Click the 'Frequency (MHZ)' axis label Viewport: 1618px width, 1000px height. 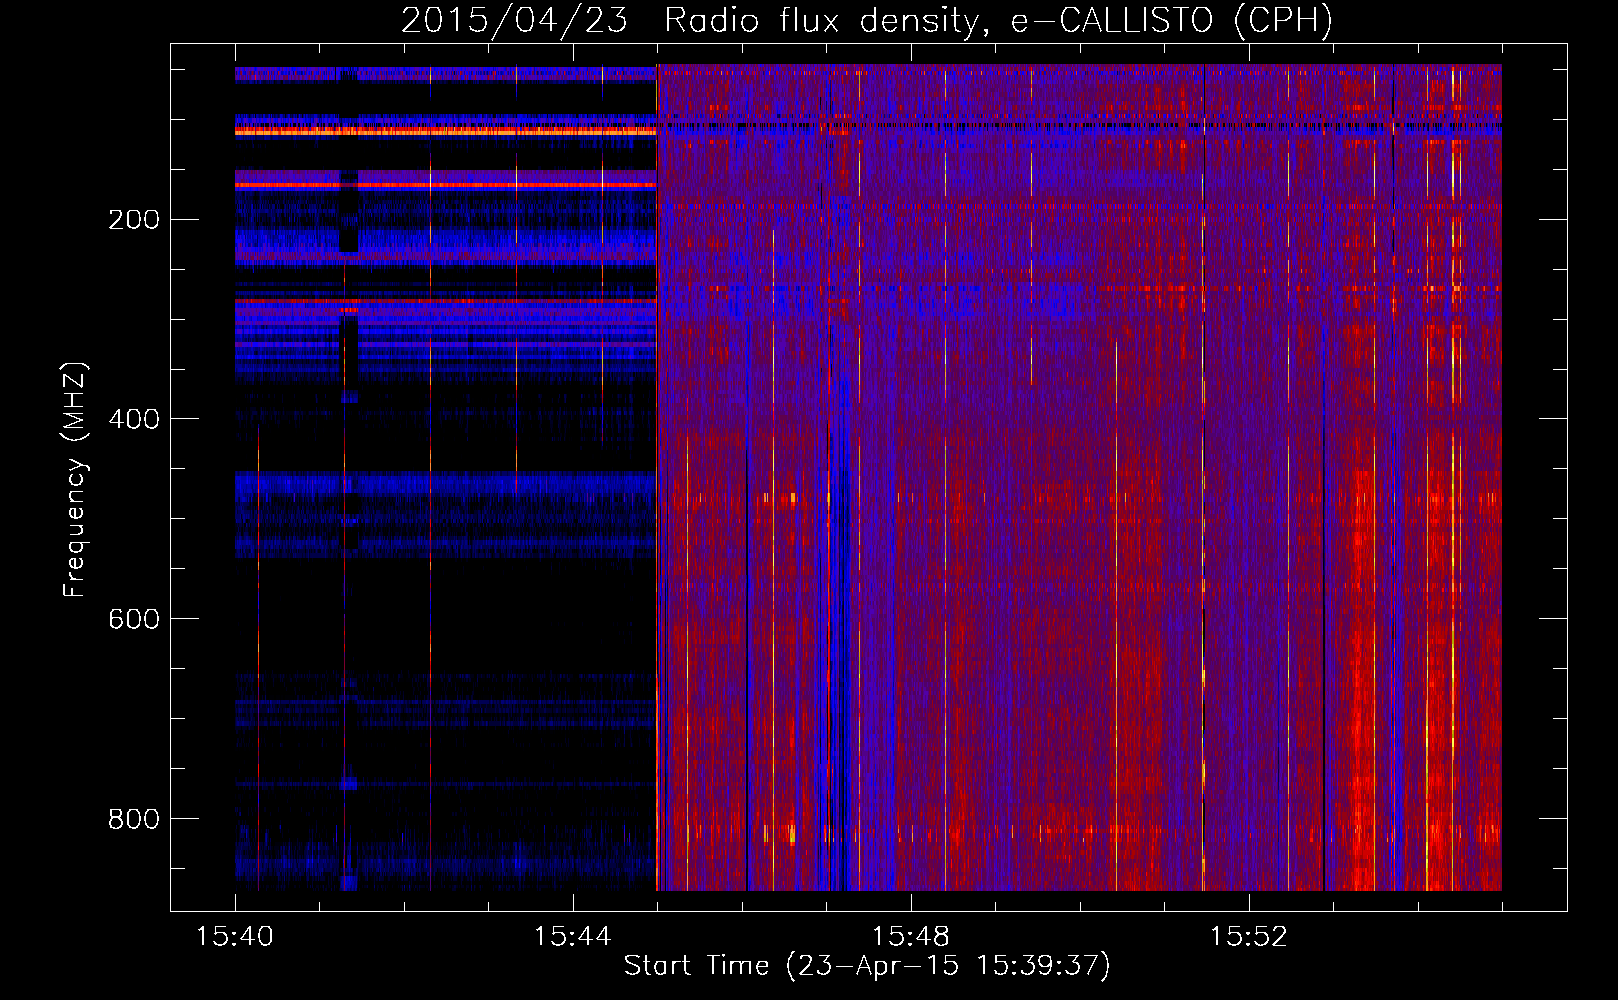tap(75, 480)
